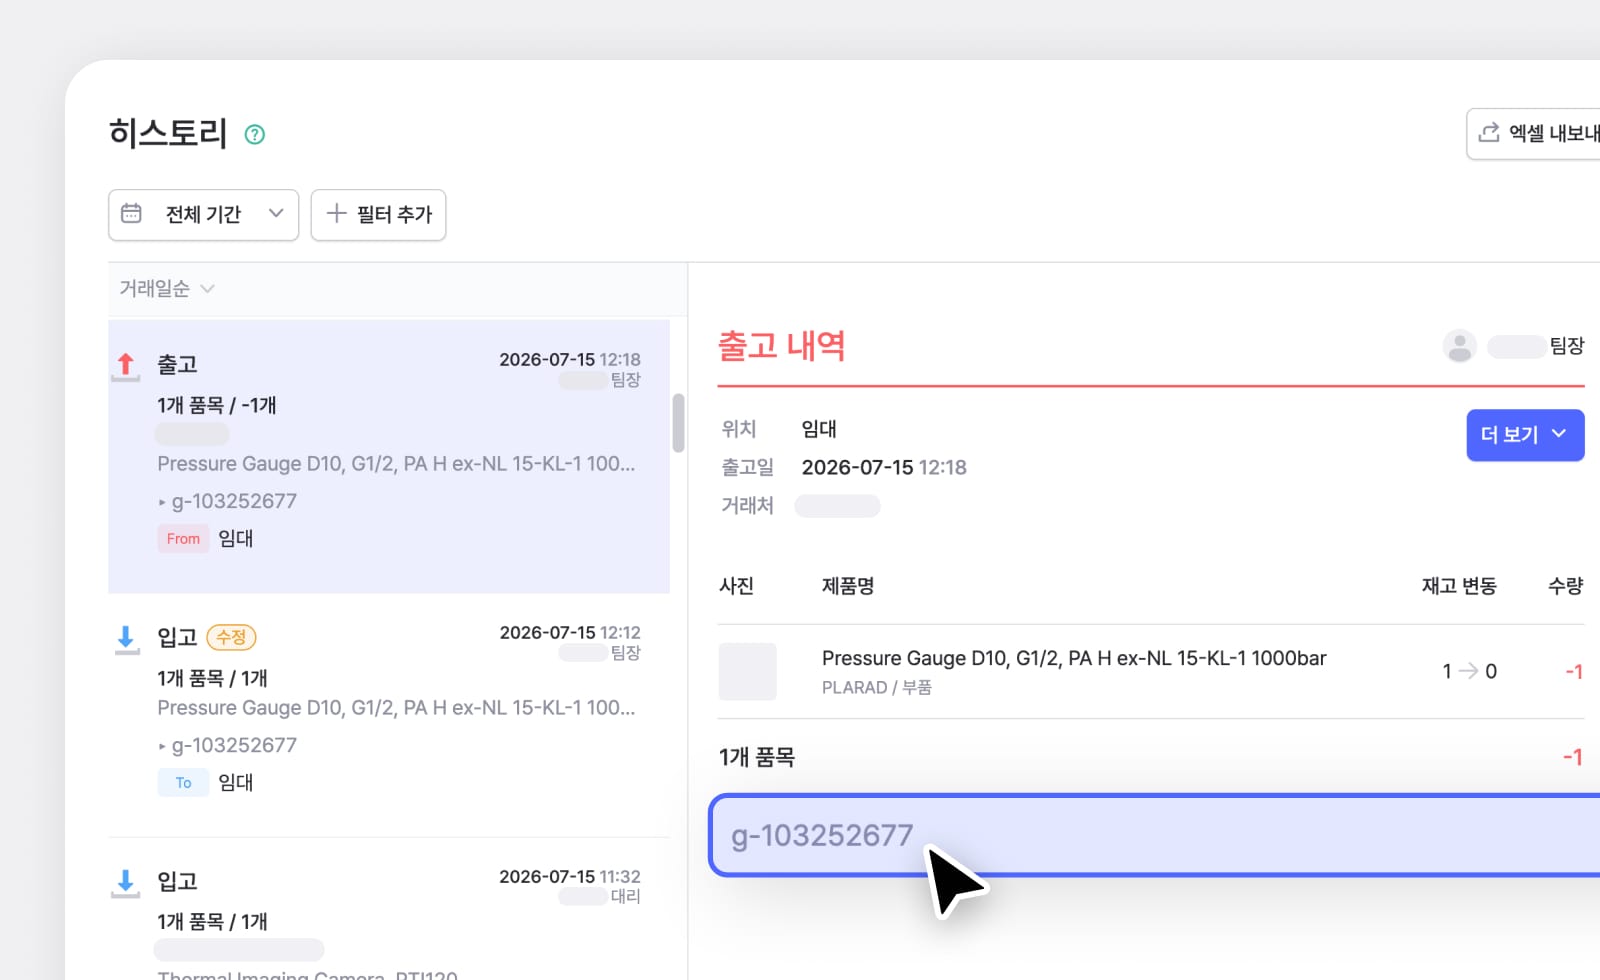Click the 출고 내역 heading

(782, 346)
